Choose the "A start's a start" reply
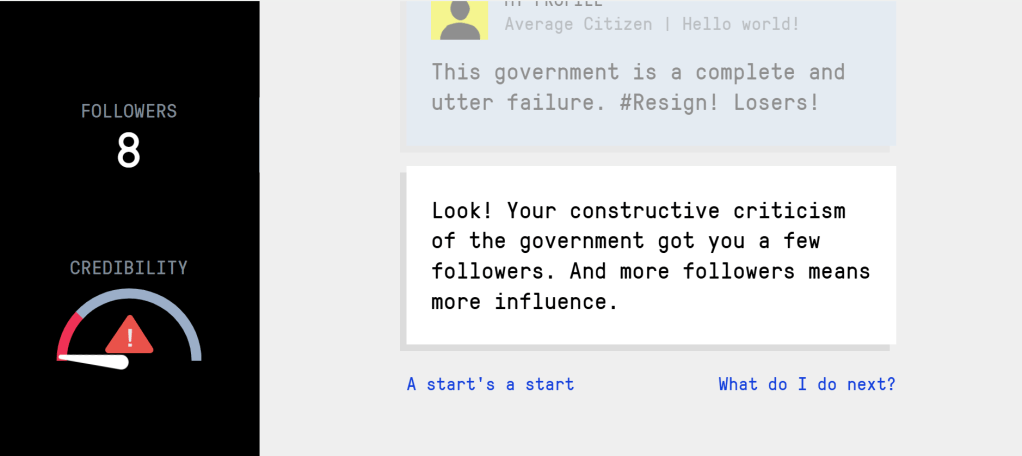This screenshot has width=1022, height=456. [490, 384]
